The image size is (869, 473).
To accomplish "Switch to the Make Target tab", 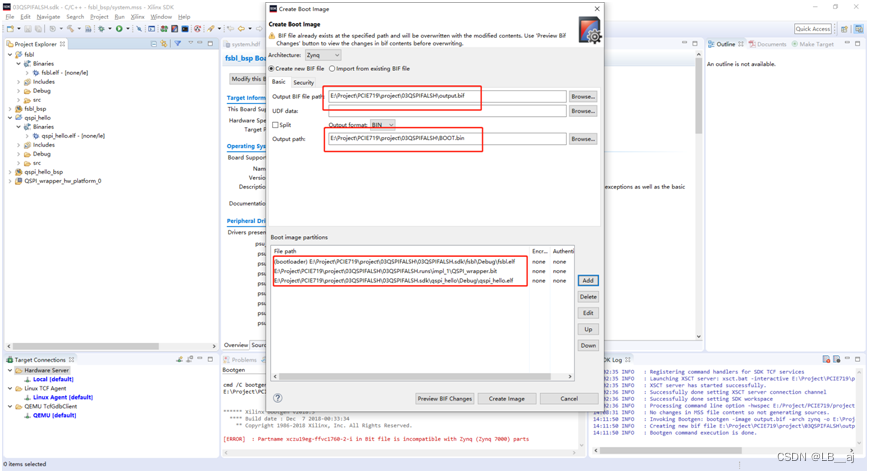I will point(812,44).
